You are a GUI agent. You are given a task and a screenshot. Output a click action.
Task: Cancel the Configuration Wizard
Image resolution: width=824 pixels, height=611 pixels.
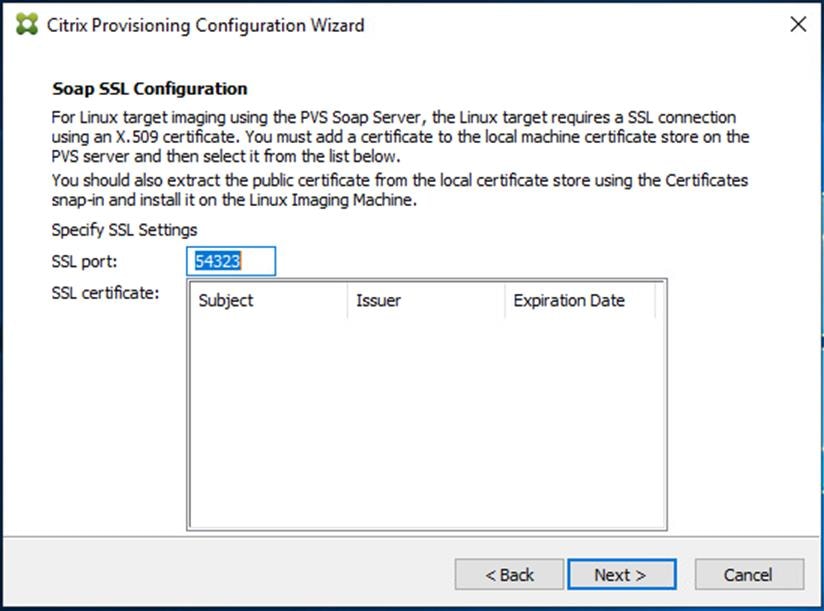tap(748, 574)
